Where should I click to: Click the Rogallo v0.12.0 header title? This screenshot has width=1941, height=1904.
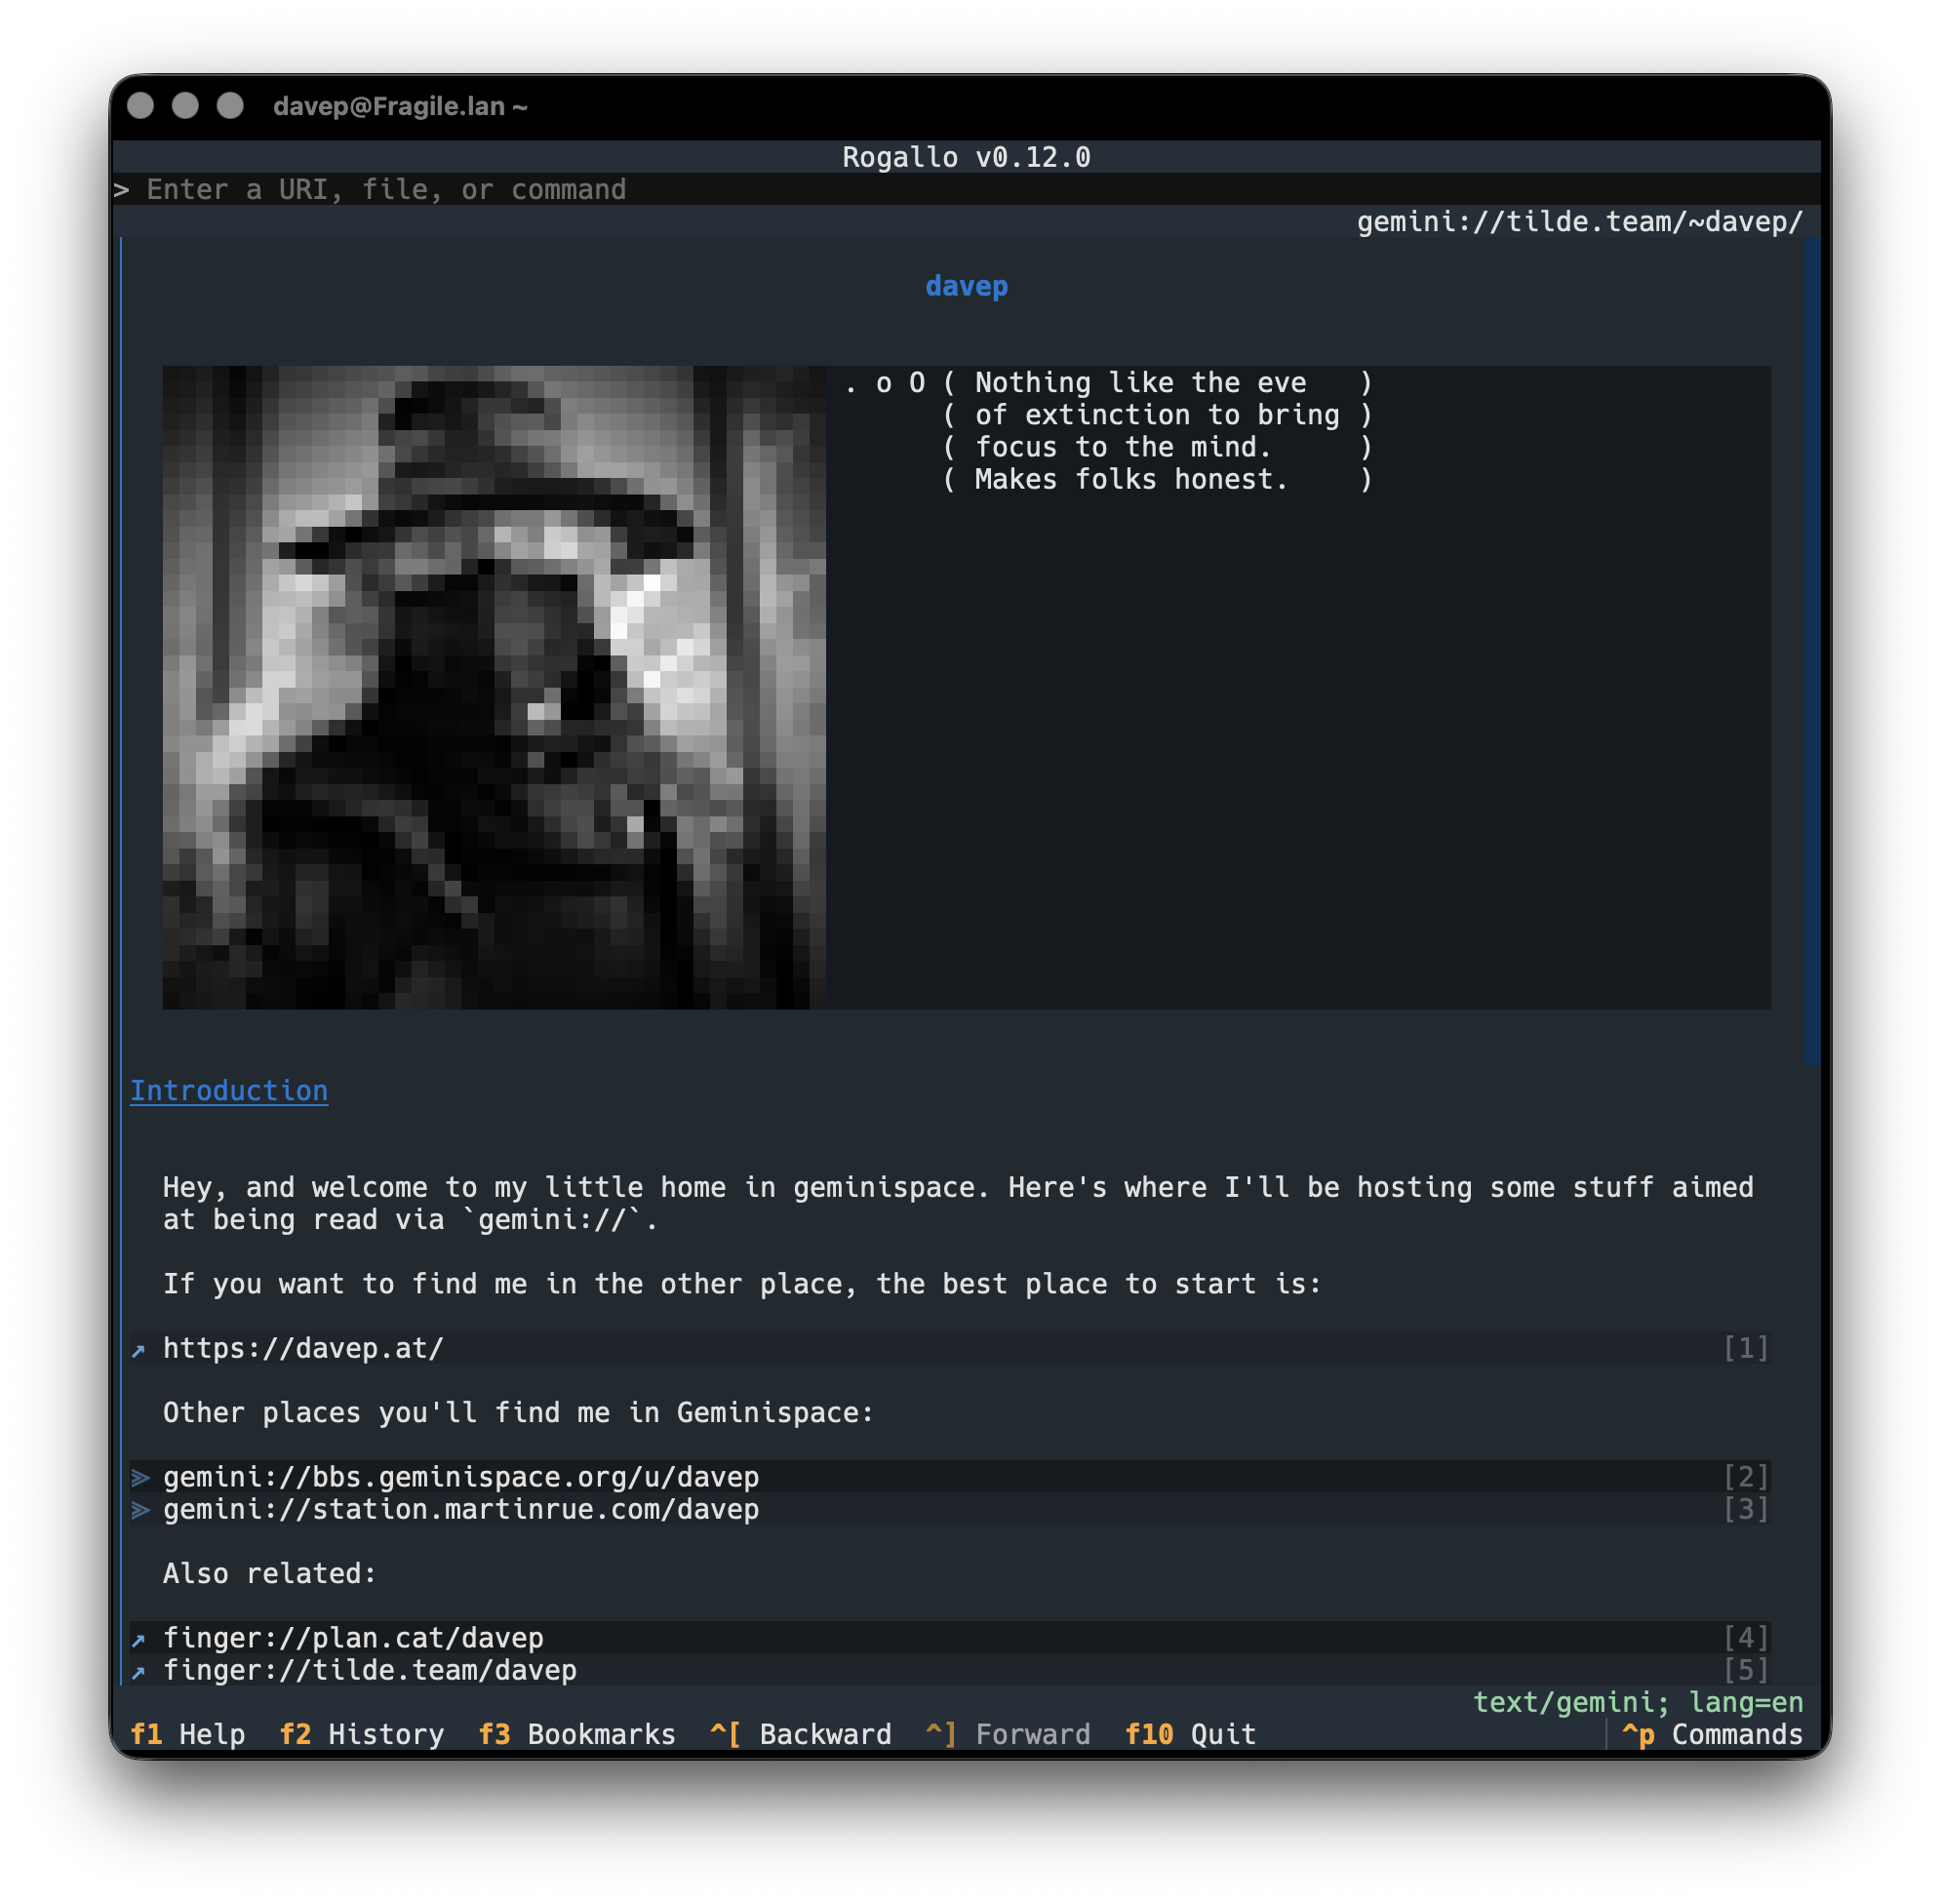[966, 157]
